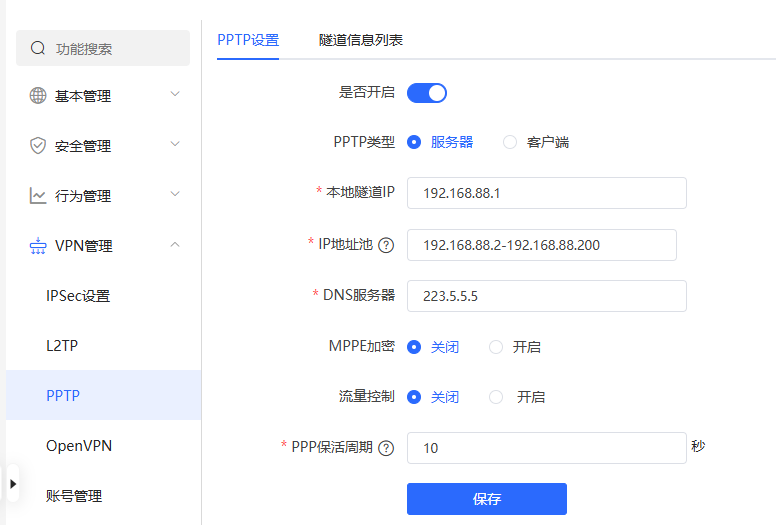The width and height of the screenshot is (776, 525).
Task: Open the OpenVPN menu item
Action: tap(79, 445)
